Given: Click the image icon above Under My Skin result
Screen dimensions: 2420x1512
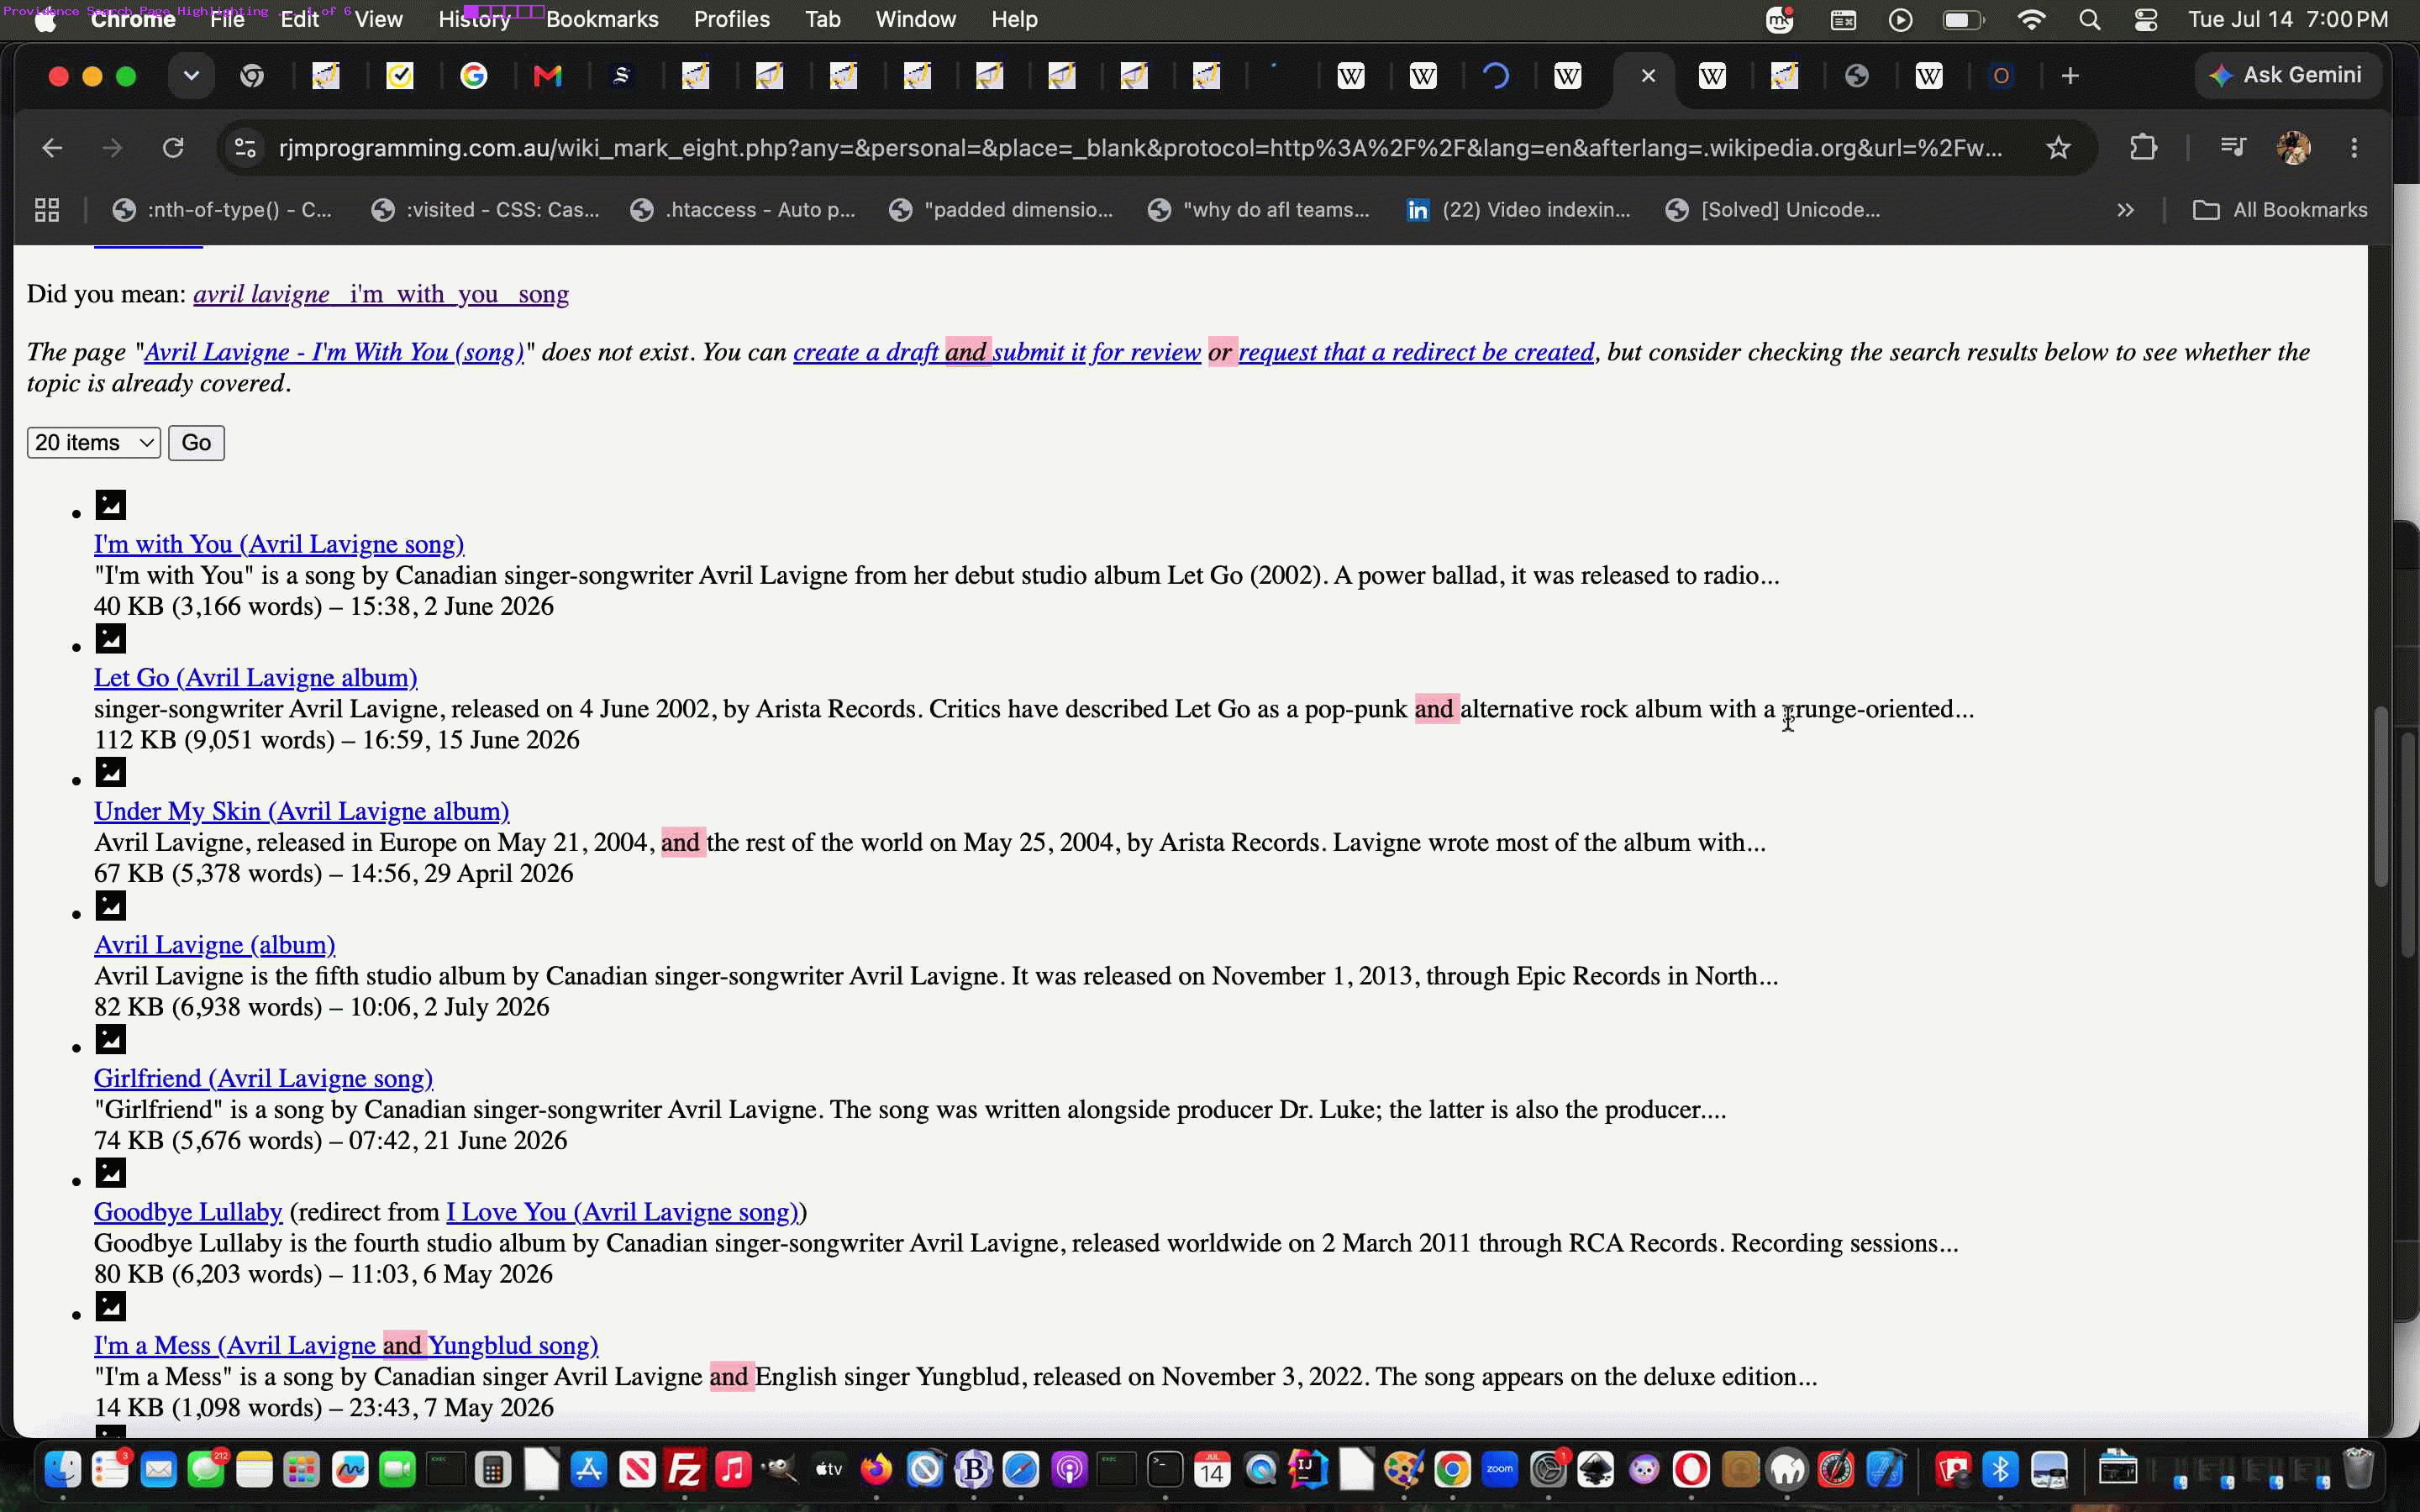Looking at the screenshot, I should 111,772.
